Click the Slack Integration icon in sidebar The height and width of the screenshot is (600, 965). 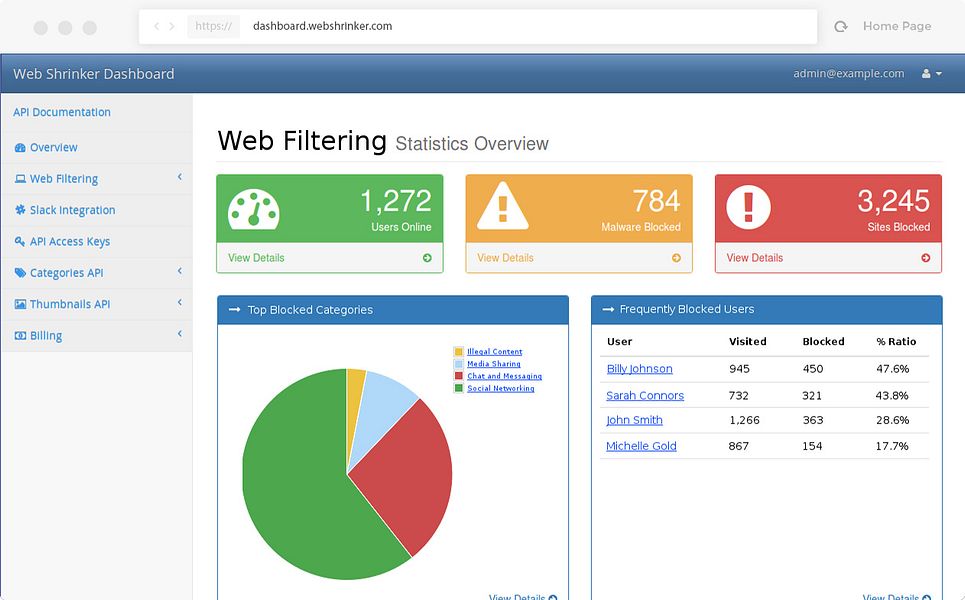20,210
